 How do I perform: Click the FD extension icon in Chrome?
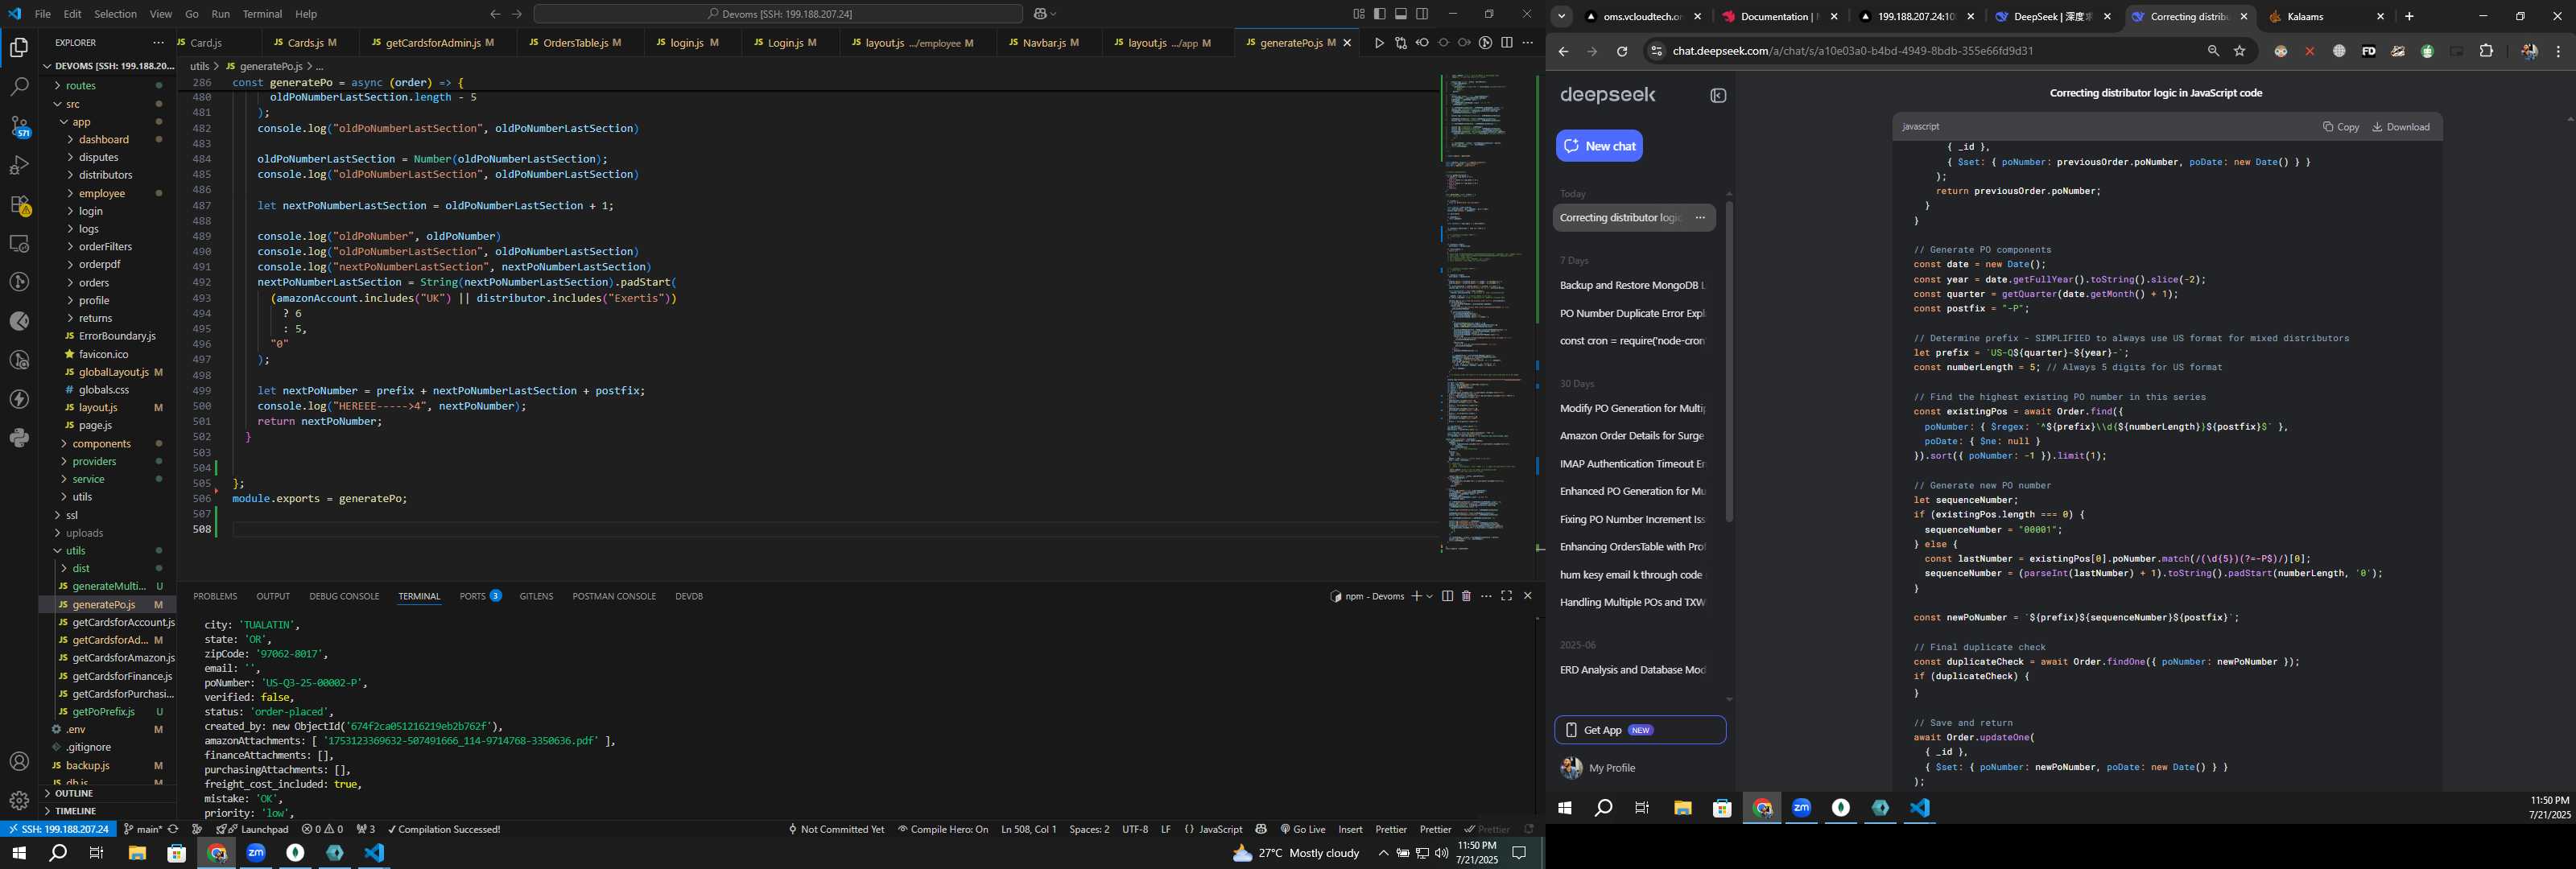pos(2368,51)
